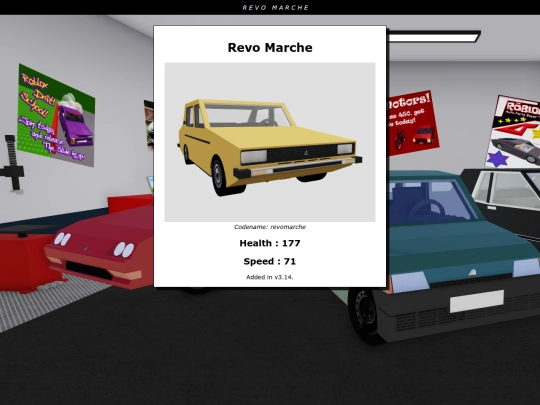Click the red sports car

[x=100, y=247]
